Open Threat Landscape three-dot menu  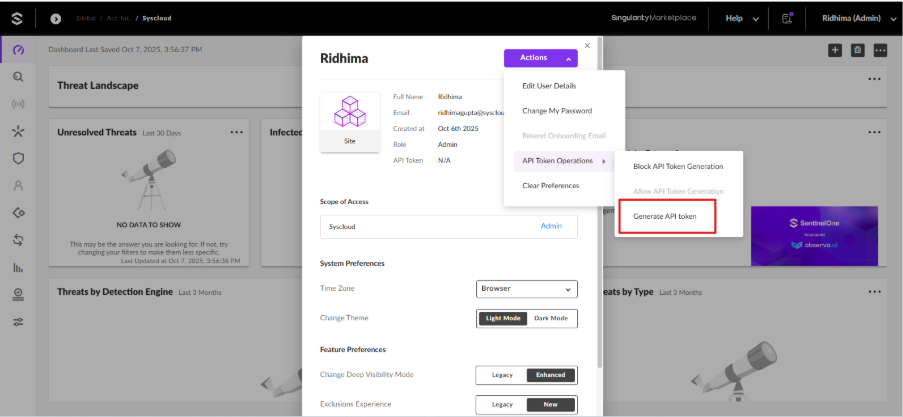tap(874, 79)
